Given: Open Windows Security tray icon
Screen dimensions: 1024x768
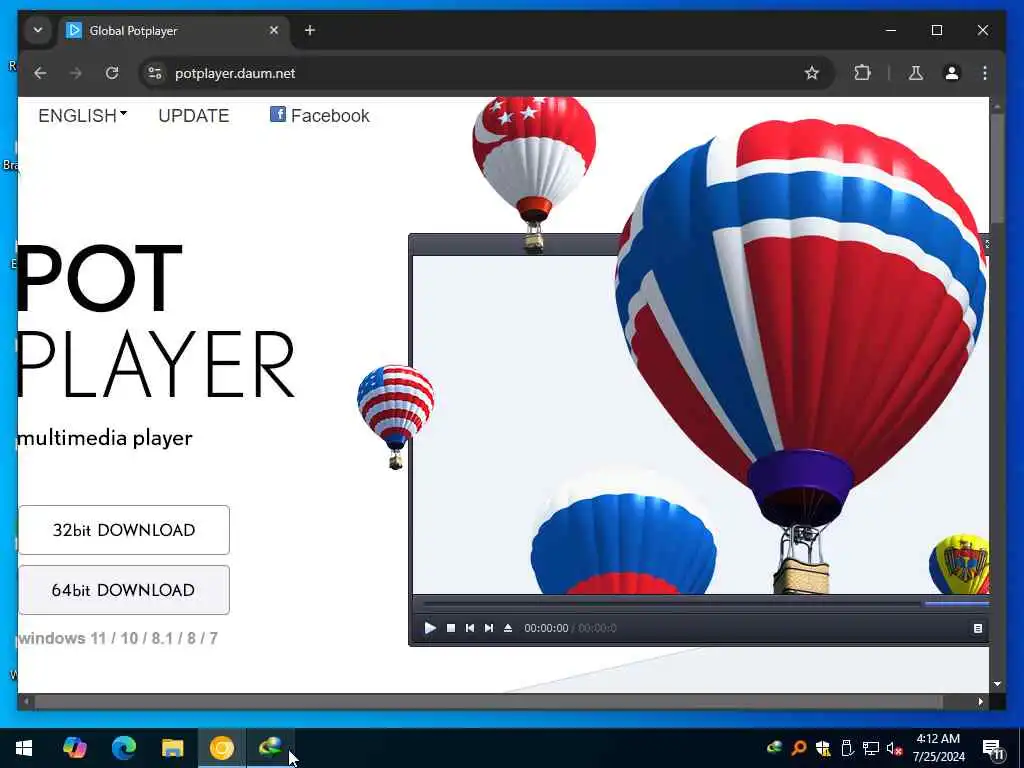Looking at the screenshot, I should pyautogui.click(x=823, y=748).
